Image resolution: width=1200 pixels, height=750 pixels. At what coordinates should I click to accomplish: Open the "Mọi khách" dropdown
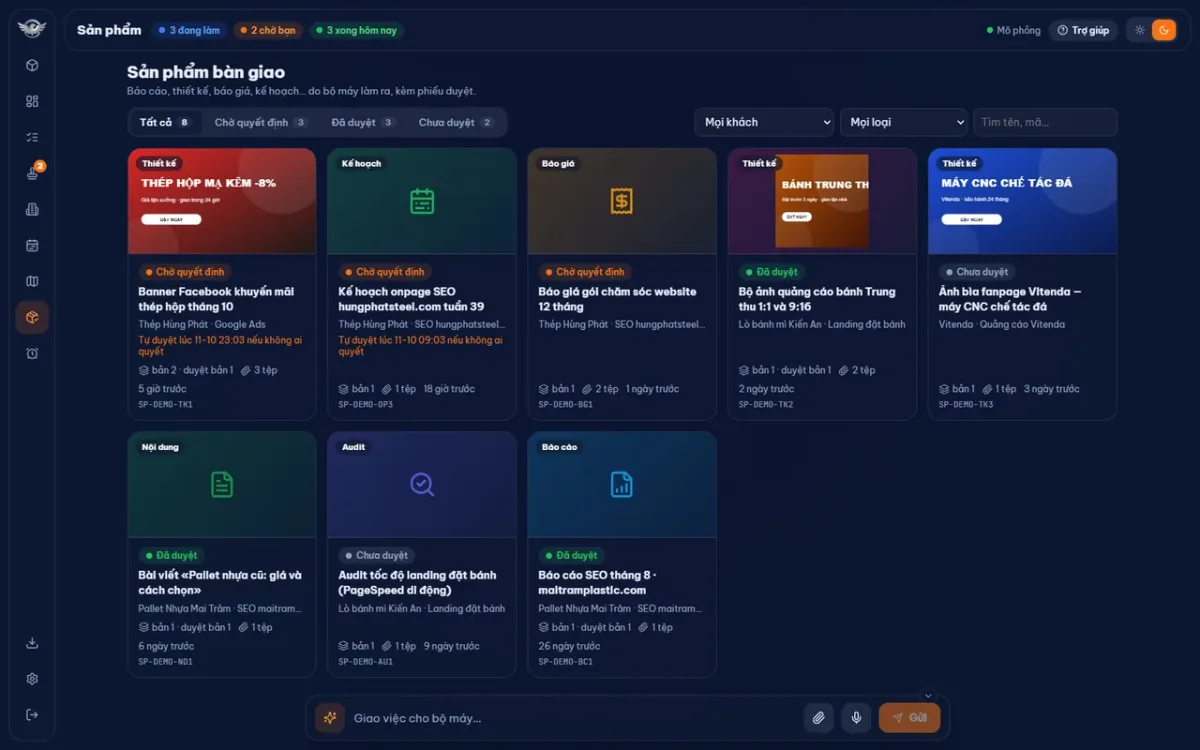pos(764,122)
